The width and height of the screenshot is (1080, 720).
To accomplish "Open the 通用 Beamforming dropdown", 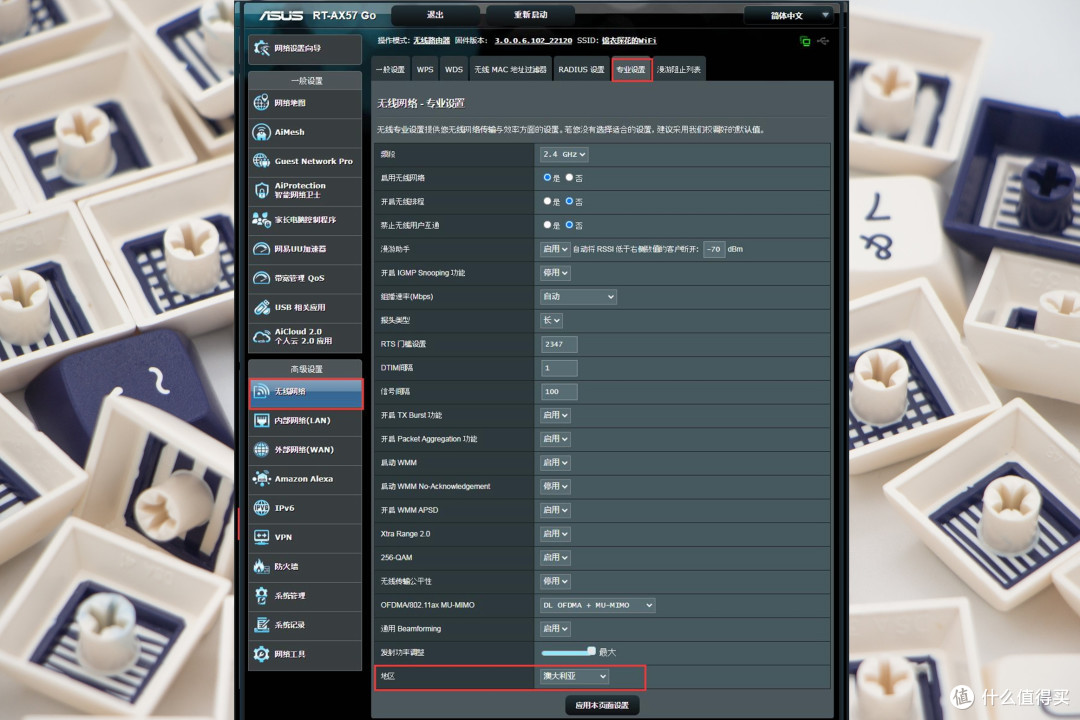I will tap(554, 628).
